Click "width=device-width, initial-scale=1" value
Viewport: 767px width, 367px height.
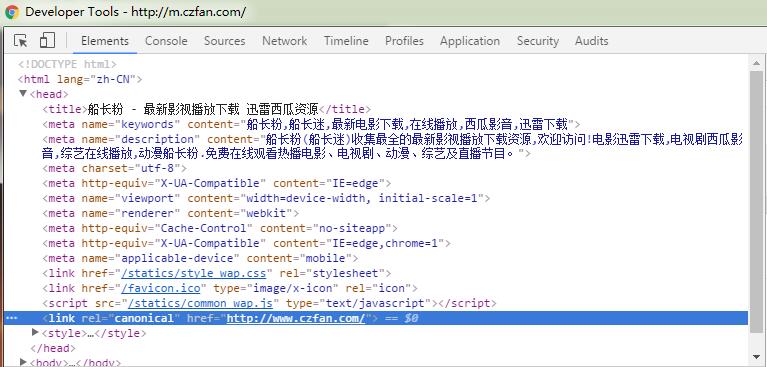point(361,198)
